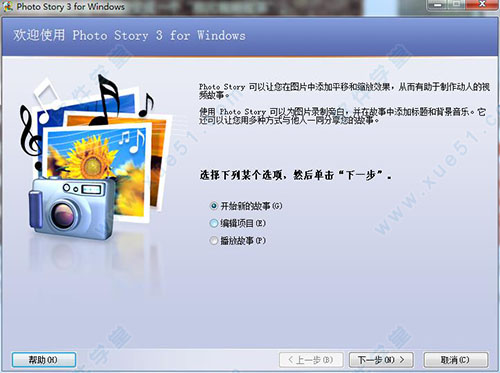Open help with the 帮助(H) button
Screen dimensions: 500x373
pos(44,360)
